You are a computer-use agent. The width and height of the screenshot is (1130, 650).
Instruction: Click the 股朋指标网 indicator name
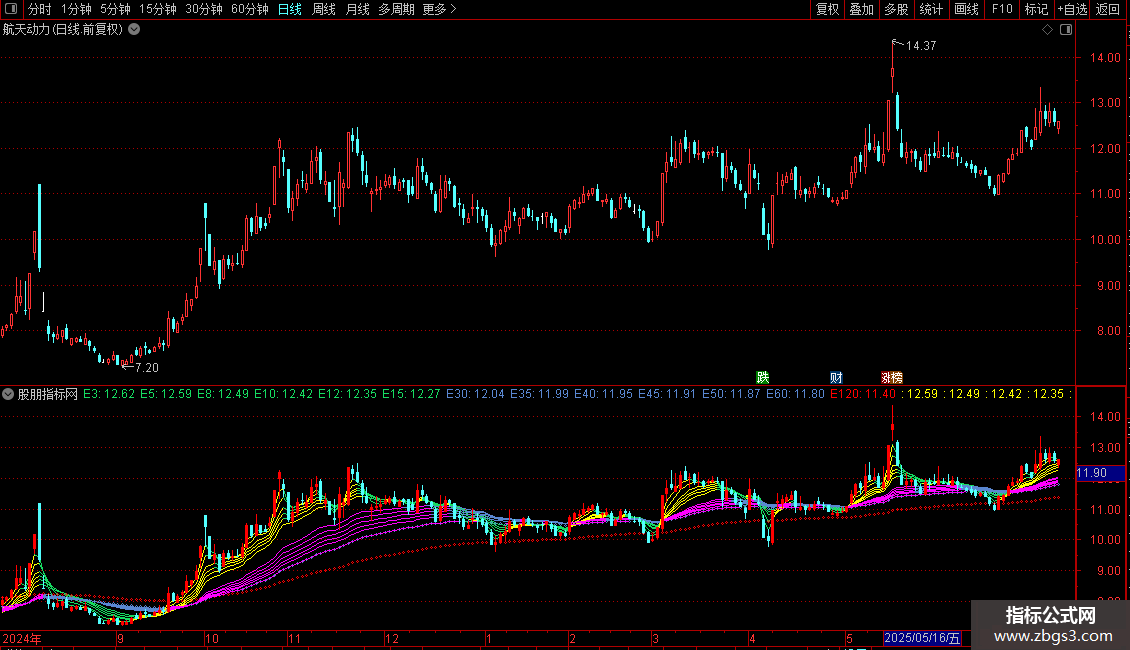(x=48, y=394)
